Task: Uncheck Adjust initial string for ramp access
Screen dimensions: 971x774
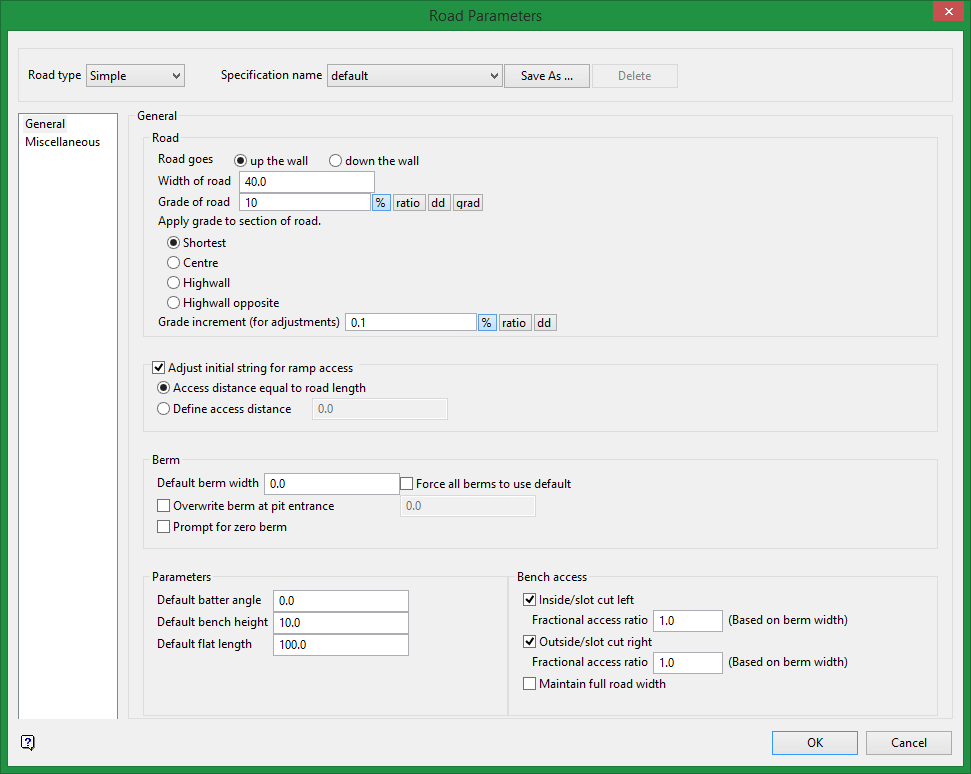Action: tap(158, 368)
